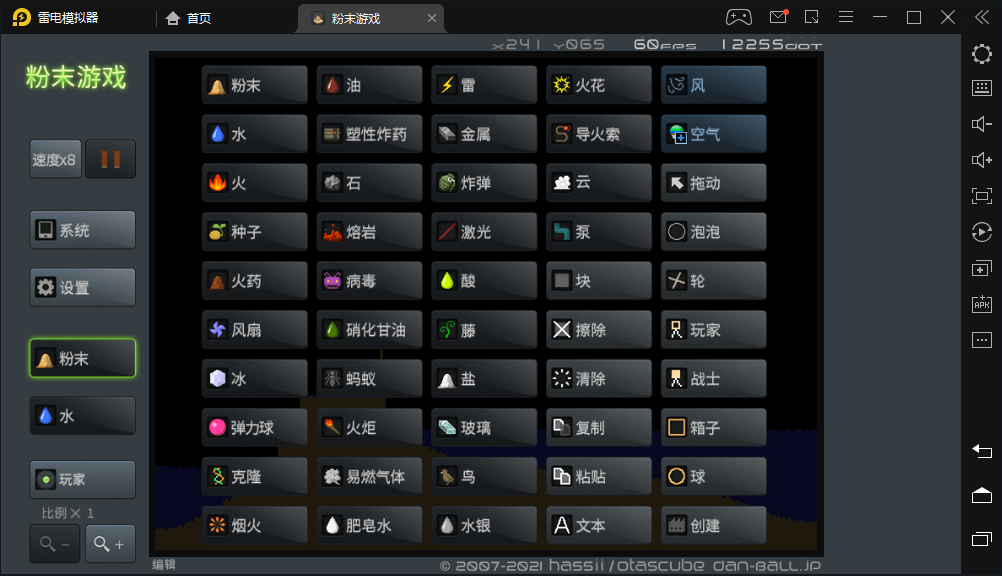Screen dimensions: 1002x576
Task: Choose the 冰 ice element
Action: 254,378
